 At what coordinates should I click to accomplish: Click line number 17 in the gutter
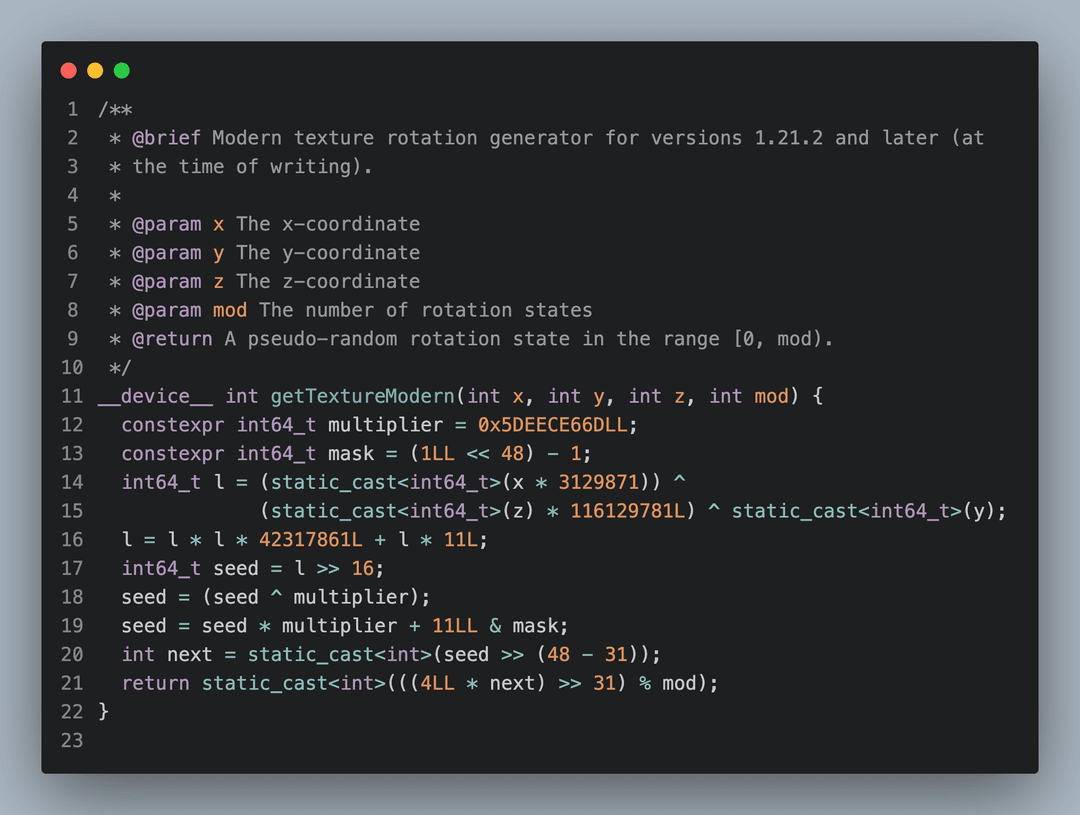pos(70,568)
